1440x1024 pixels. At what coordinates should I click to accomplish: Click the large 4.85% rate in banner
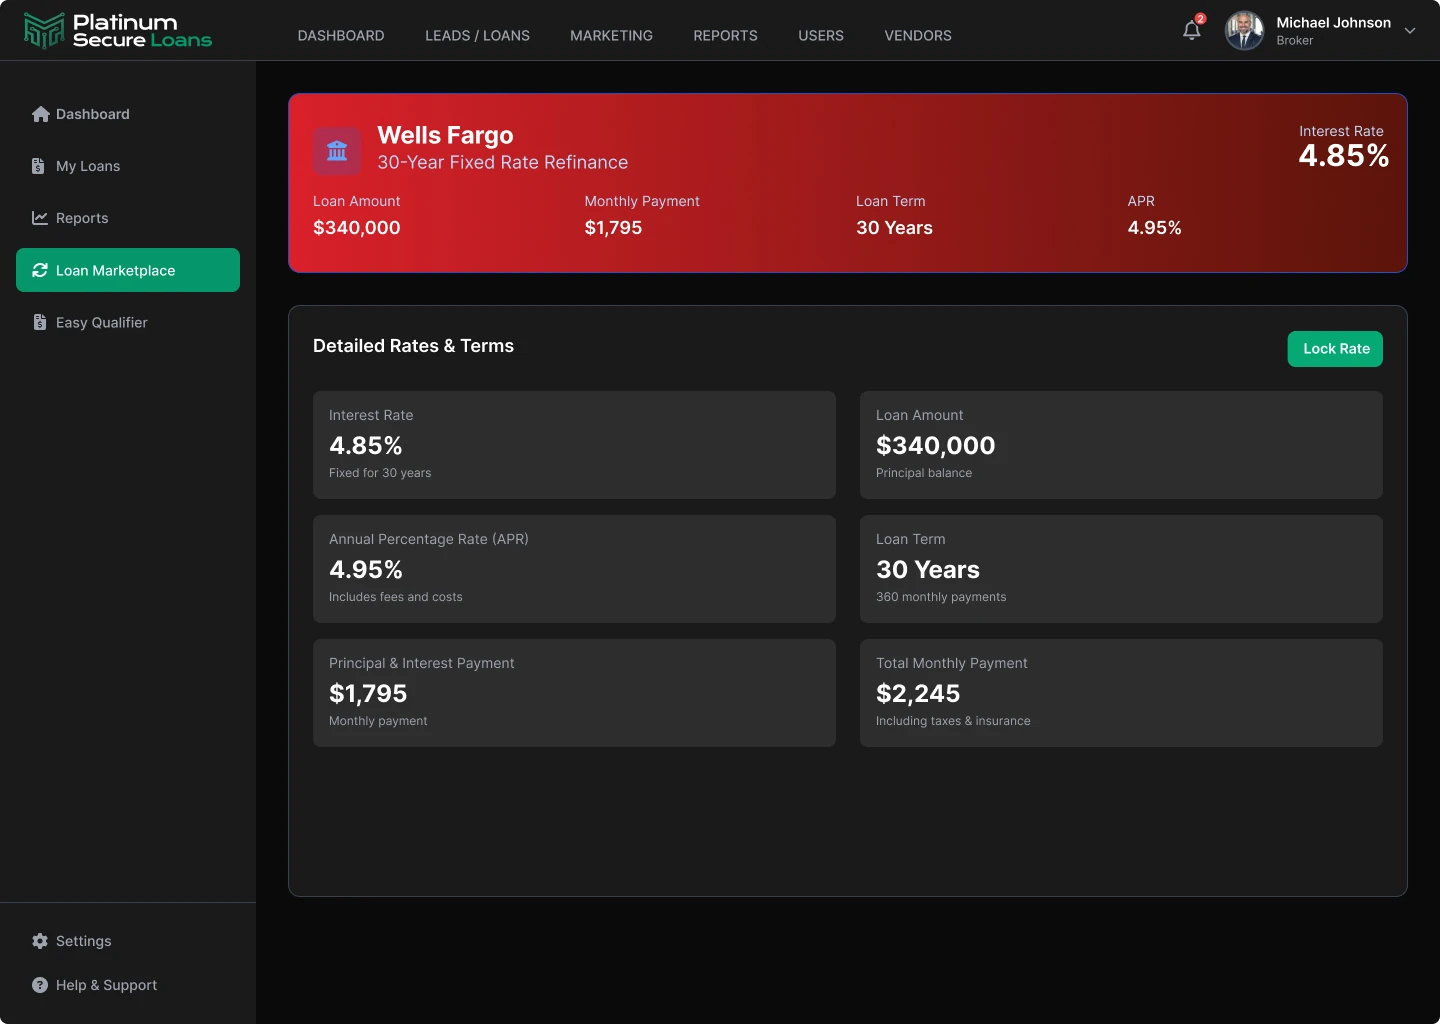coord(1343,156)
